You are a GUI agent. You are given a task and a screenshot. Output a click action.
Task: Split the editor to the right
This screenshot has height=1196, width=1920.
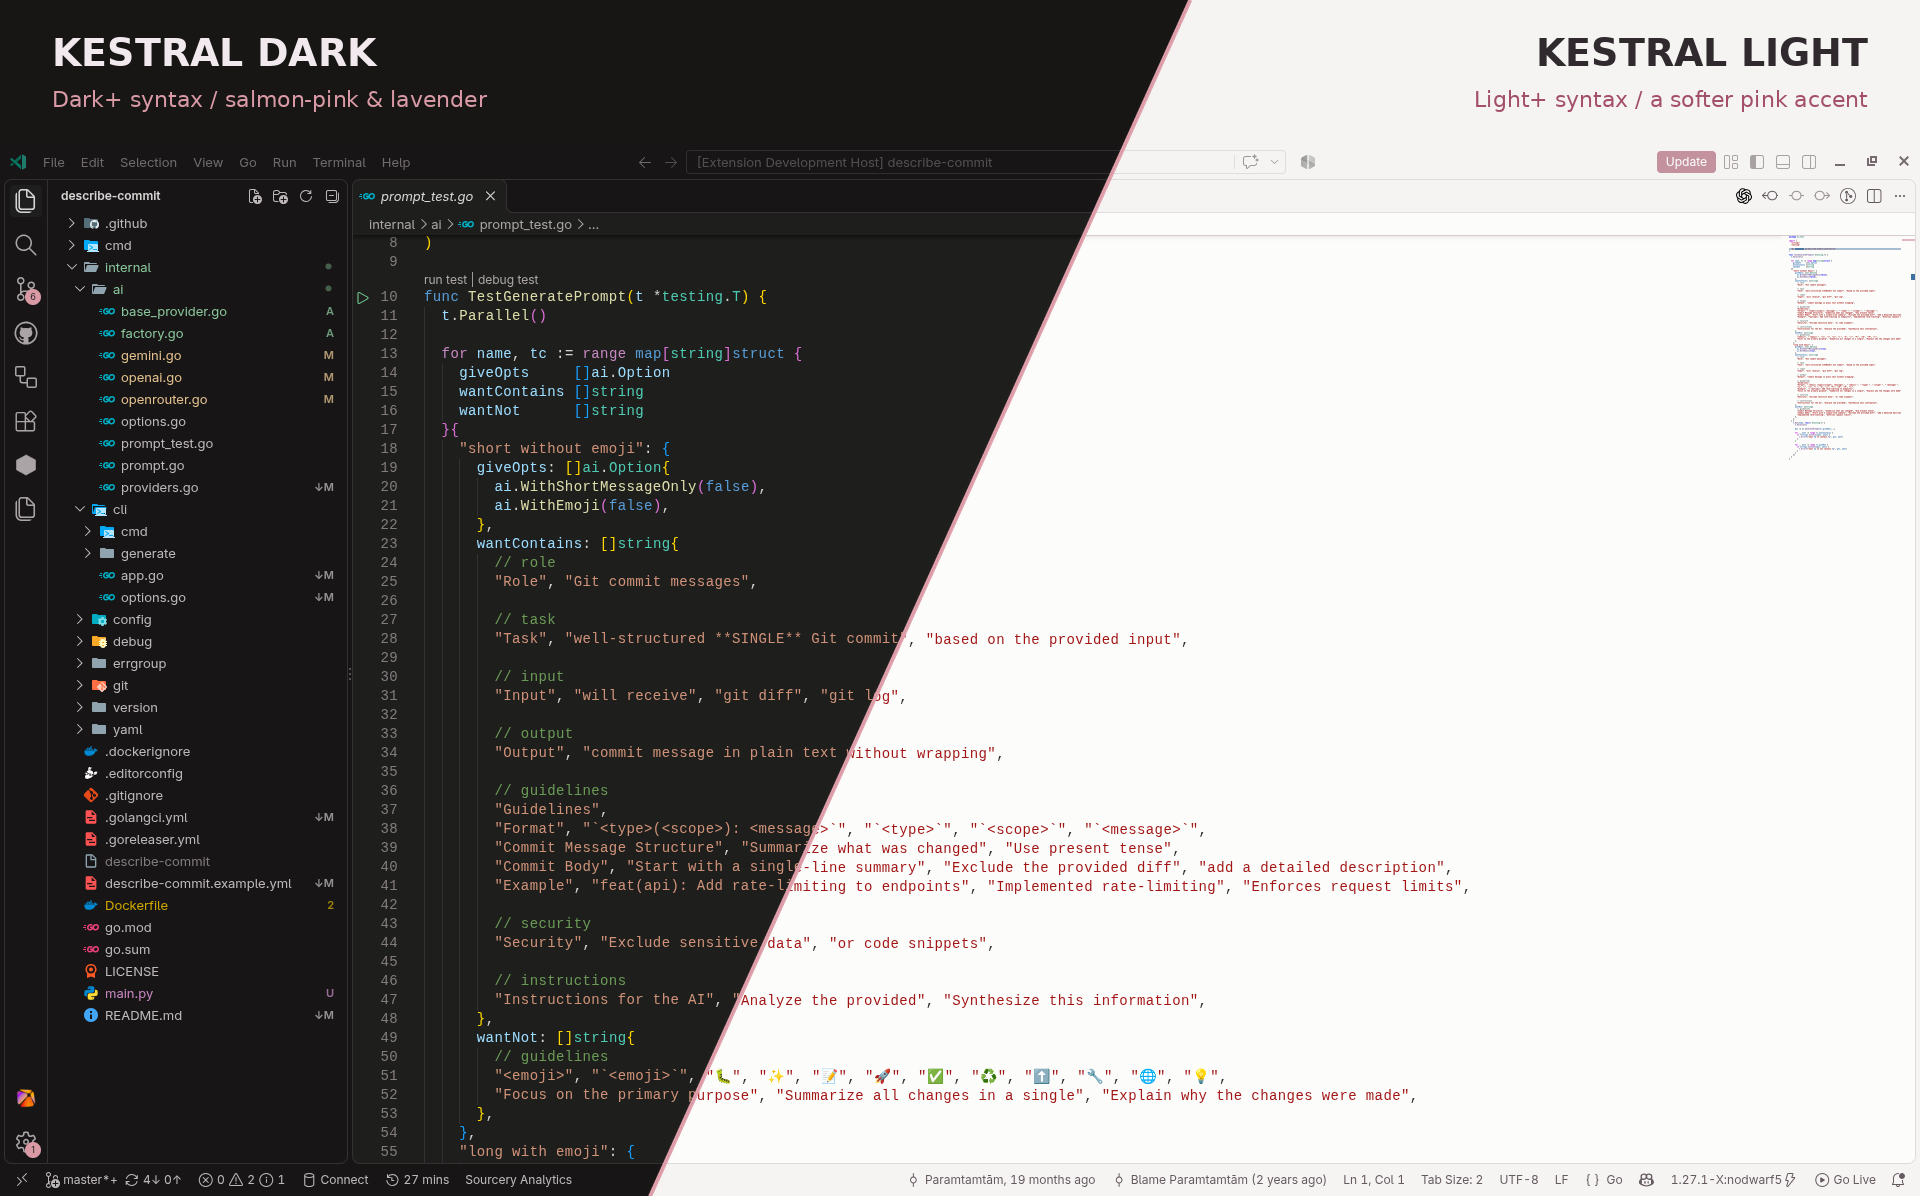pyautogui.click(x=1874, y=196)
